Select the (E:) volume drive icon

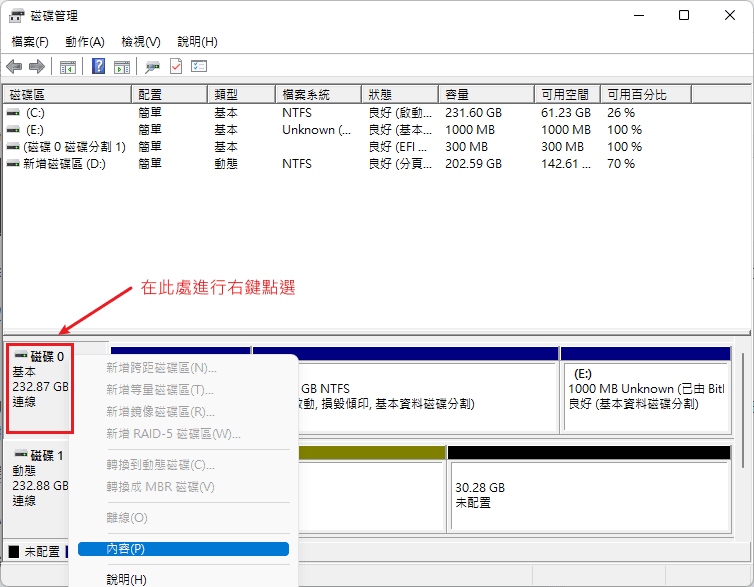pyautogui.click(x=13, y=130)
